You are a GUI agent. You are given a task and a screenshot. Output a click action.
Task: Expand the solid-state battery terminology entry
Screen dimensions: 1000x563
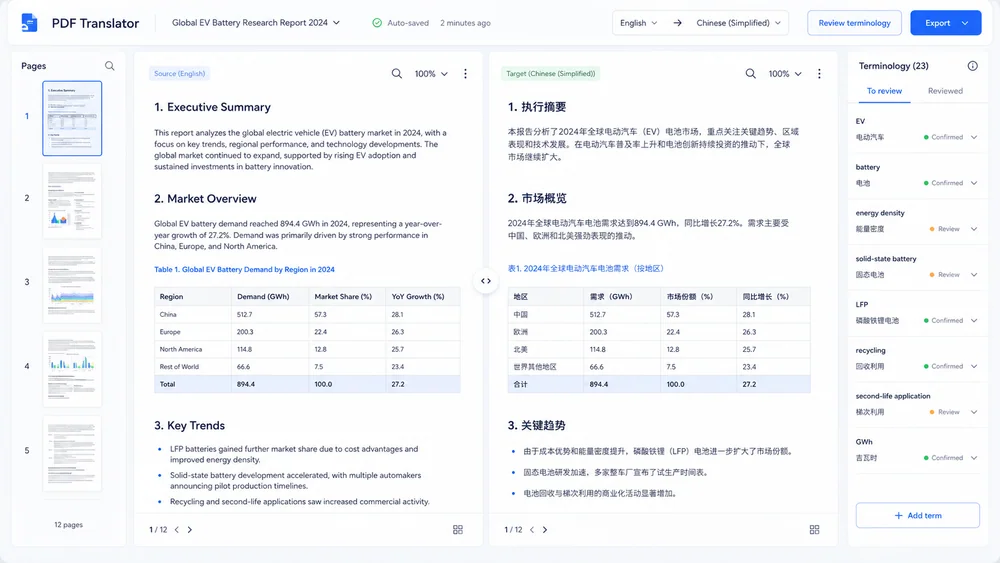point(974,275)
